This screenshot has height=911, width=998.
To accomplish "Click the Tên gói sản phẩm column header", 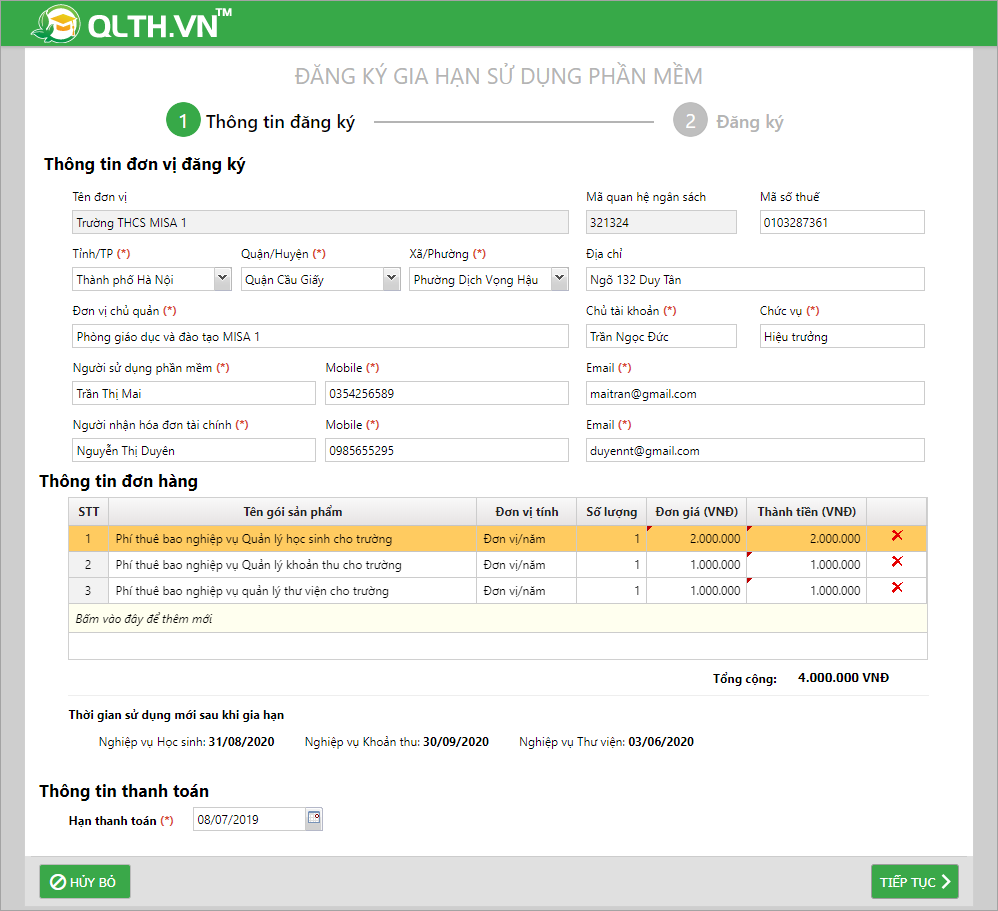I will [293, 512].
